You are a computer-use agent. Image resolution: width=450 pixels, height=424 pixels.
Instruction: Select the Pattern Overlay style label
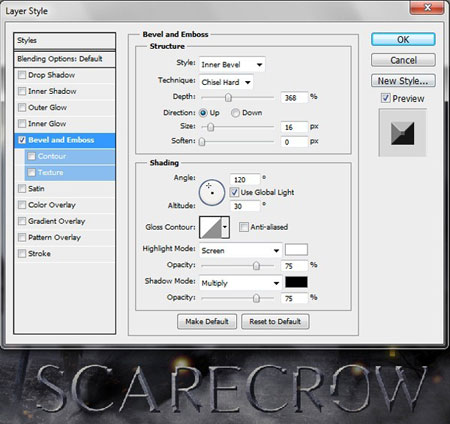click(x=55, y=238)
